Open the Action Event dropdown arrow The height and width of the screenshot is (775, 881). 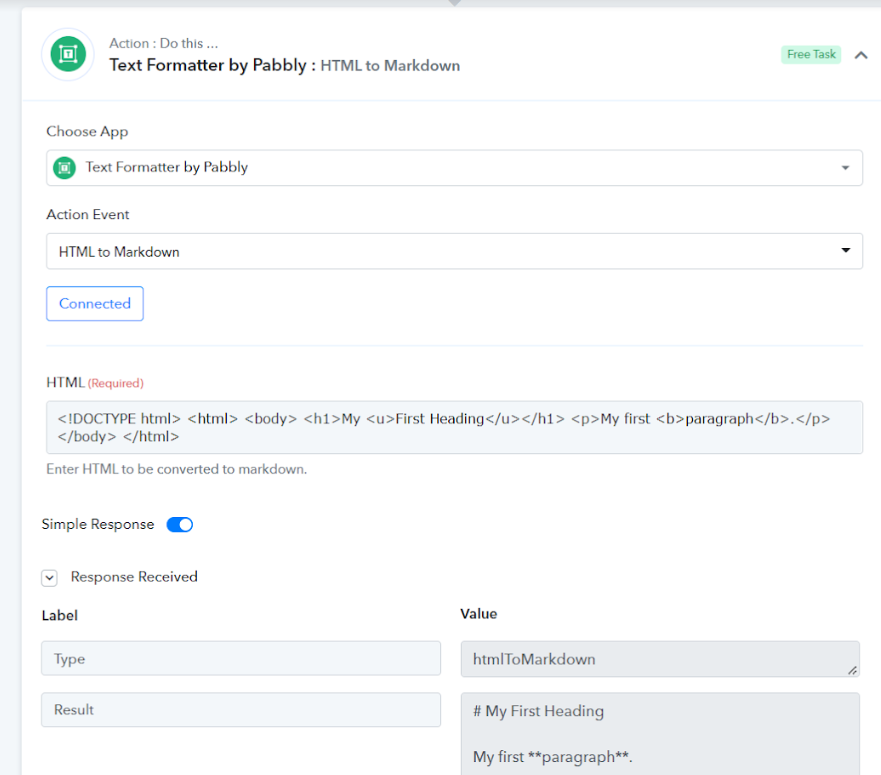(x=845, y=251)
